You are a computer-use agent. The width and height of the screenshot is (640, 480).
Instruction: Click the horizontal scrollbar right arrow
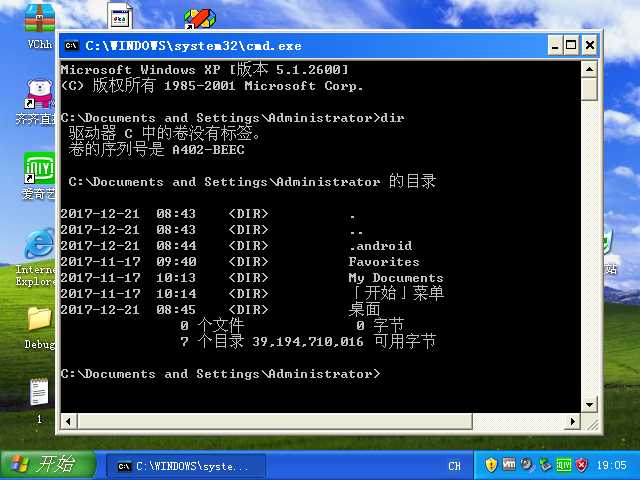coord(573,421)
